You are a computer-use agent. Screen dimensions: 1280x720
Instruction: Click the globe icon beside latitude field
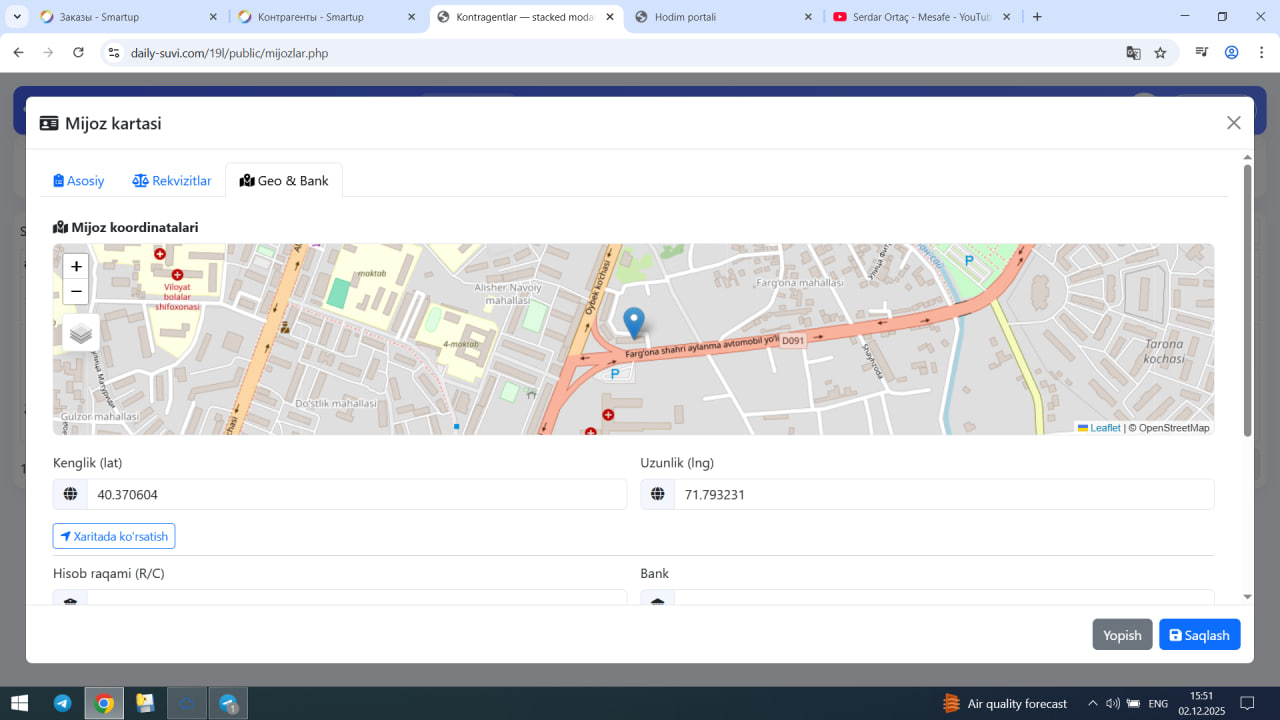70,494
